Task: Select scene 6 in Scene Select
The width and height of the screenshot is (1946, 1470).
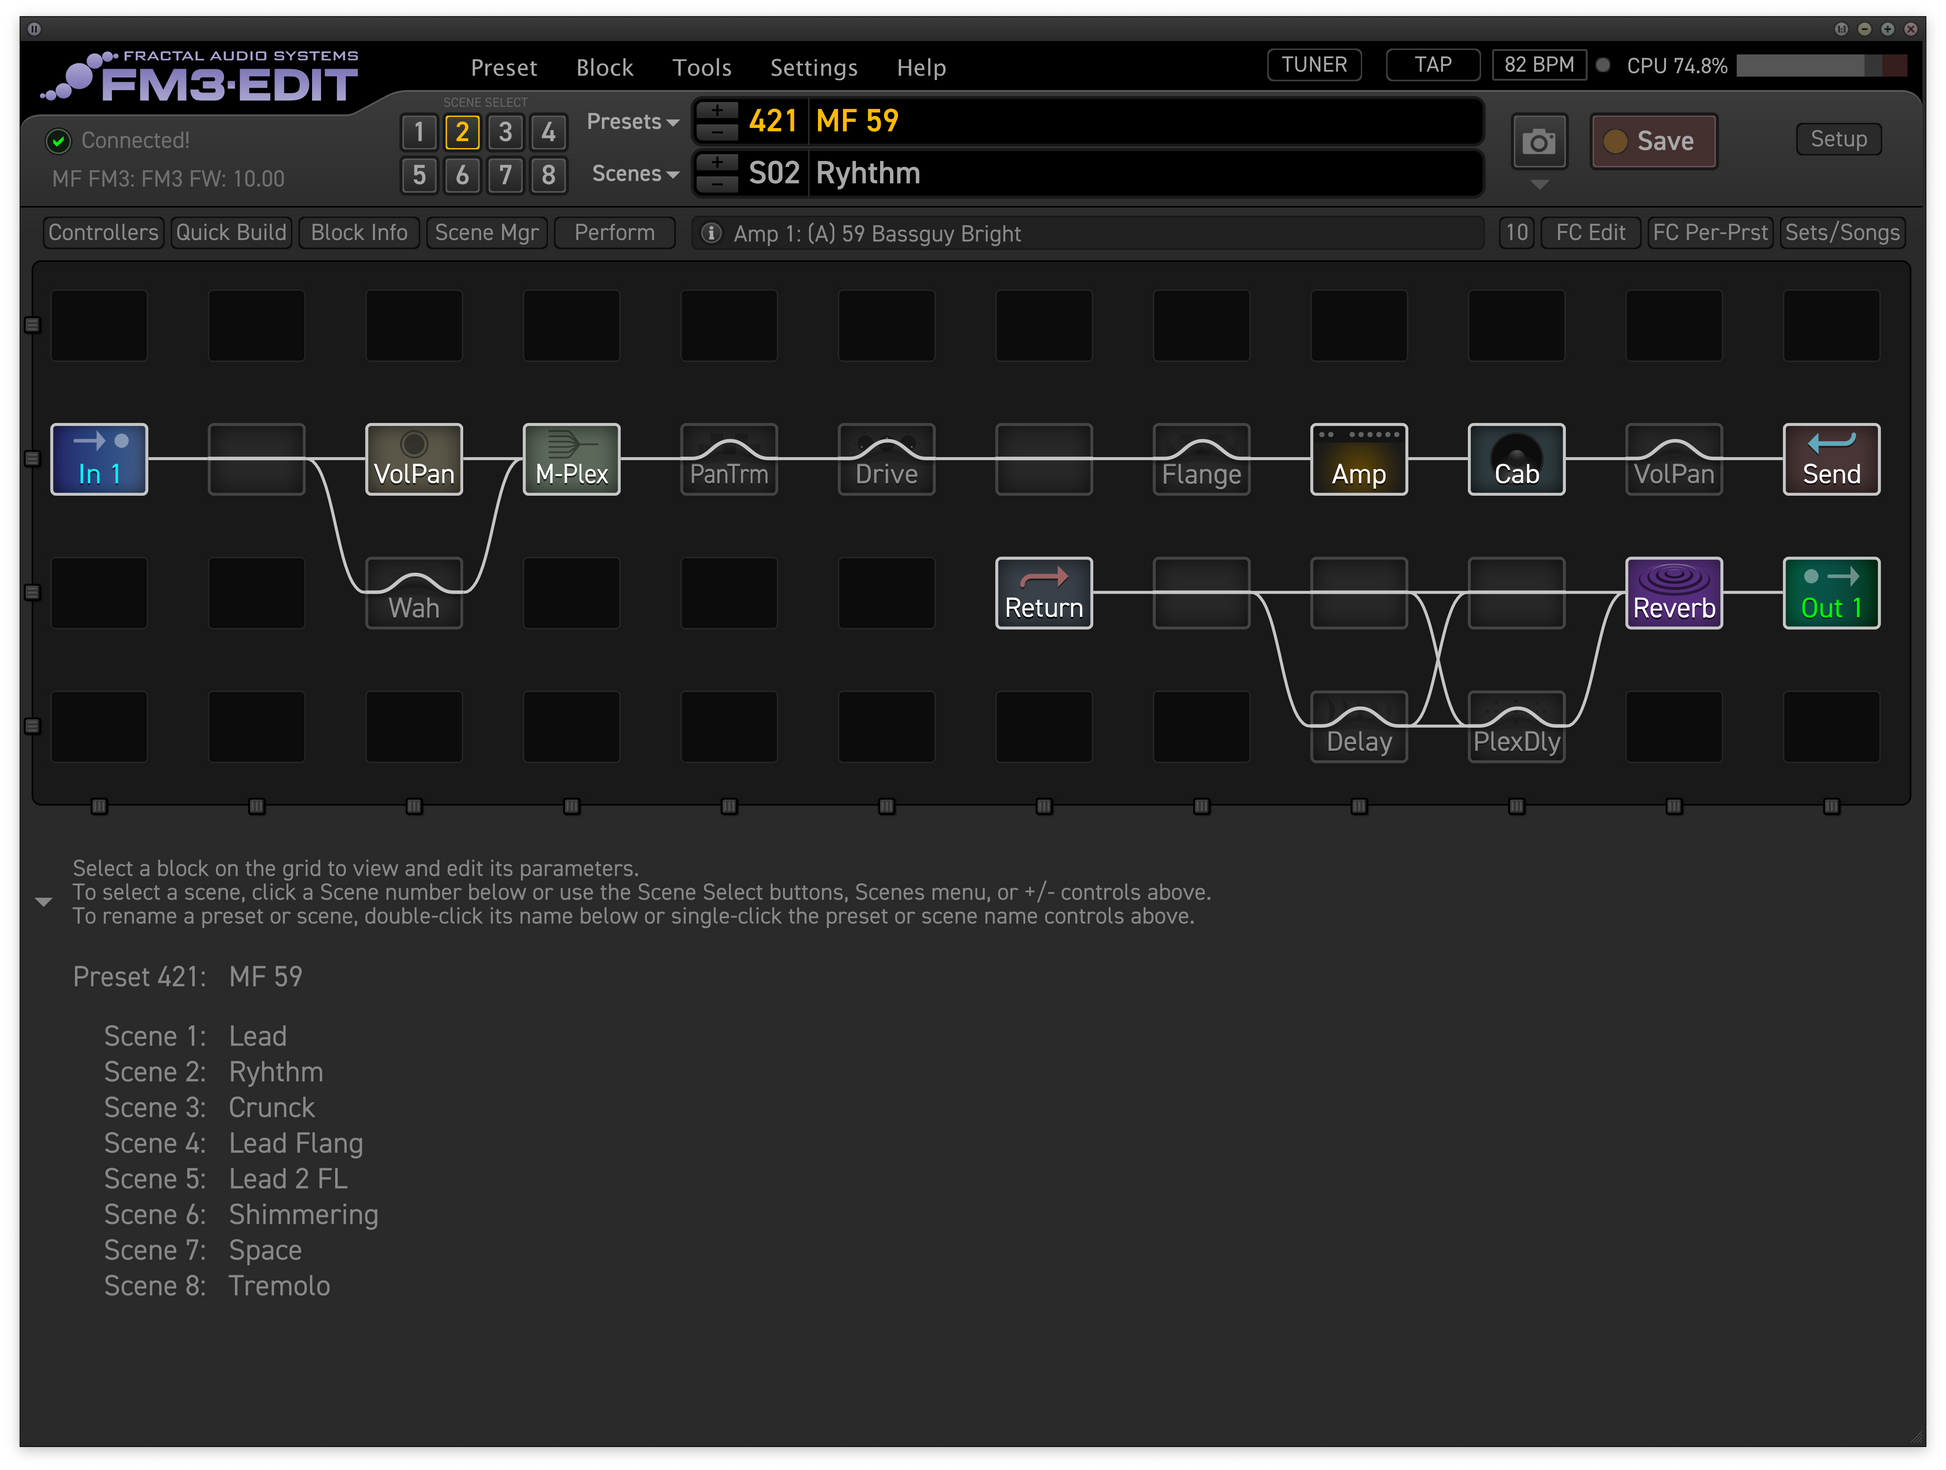Action: pyautogui.click(x=462, y=175)
